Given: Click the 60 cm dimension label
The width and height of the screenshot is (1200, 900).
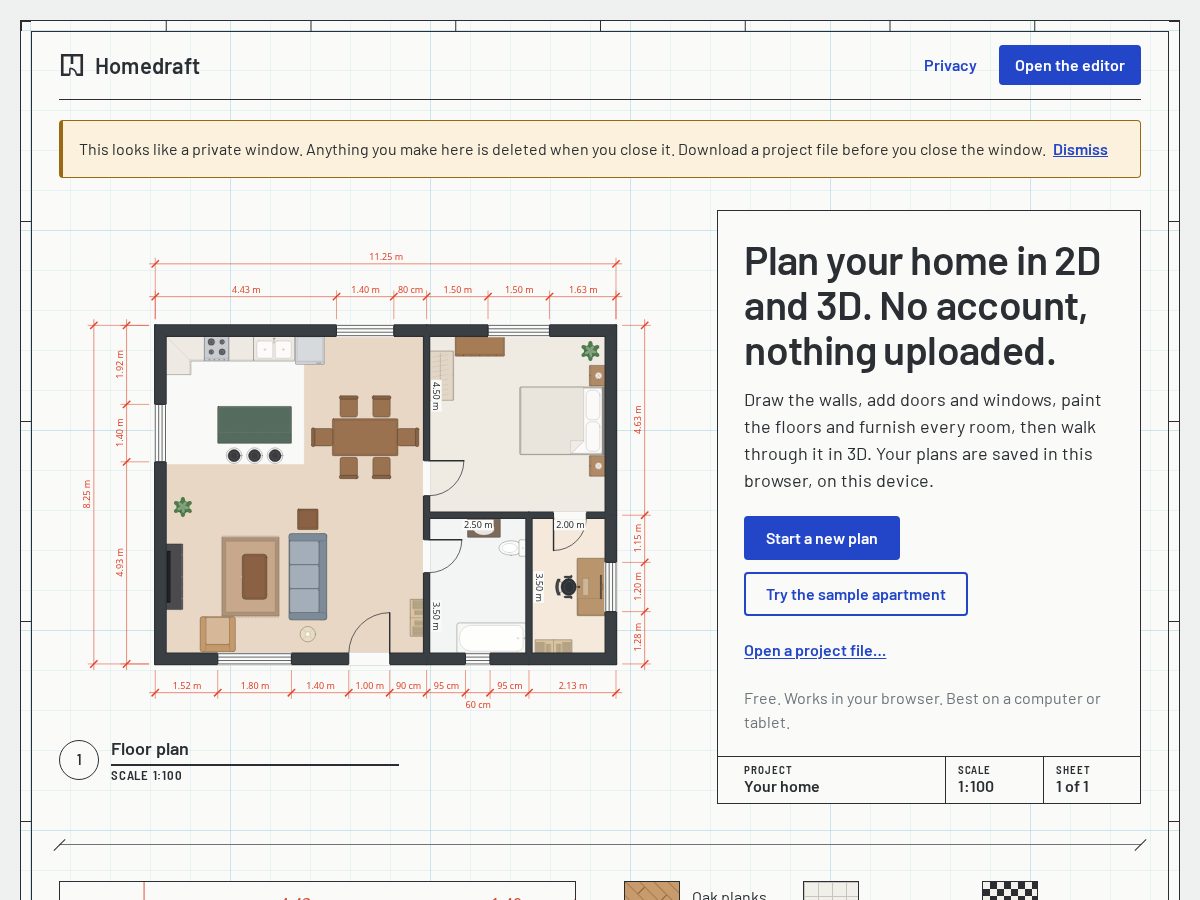Looking at the screenshot, I should coord(478,705).
